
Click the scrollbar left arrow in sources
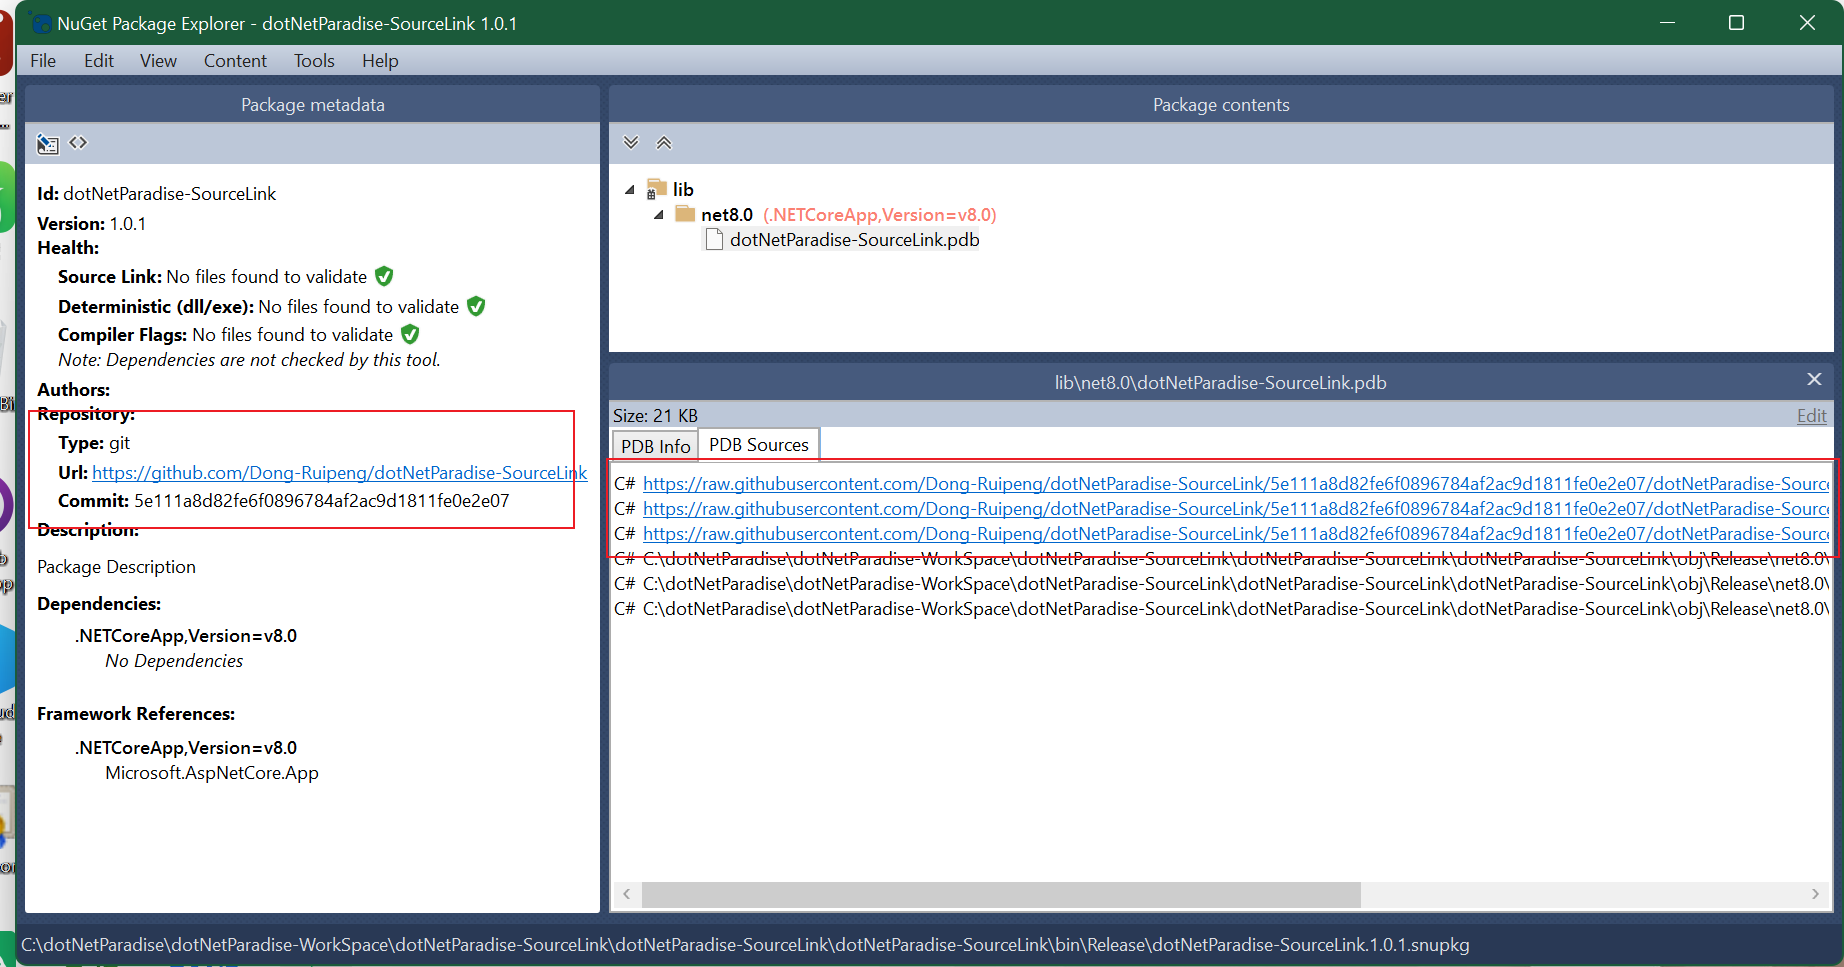click(627, 894)
